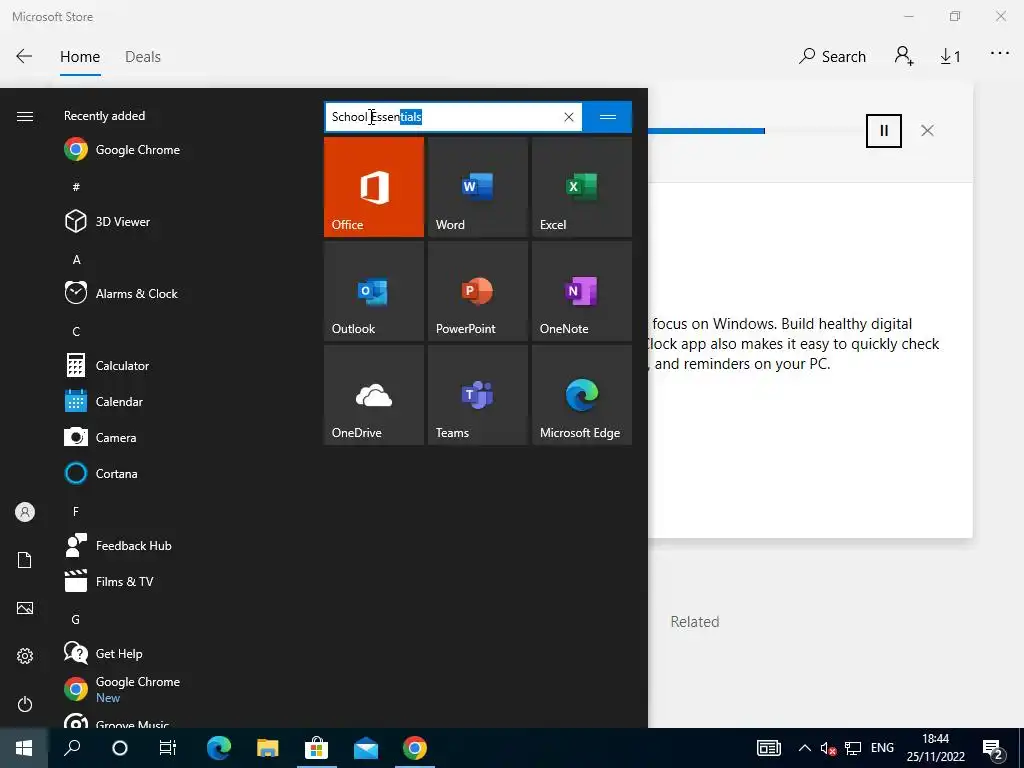Open Chrome from the taskbar

[x=414, y=748]
